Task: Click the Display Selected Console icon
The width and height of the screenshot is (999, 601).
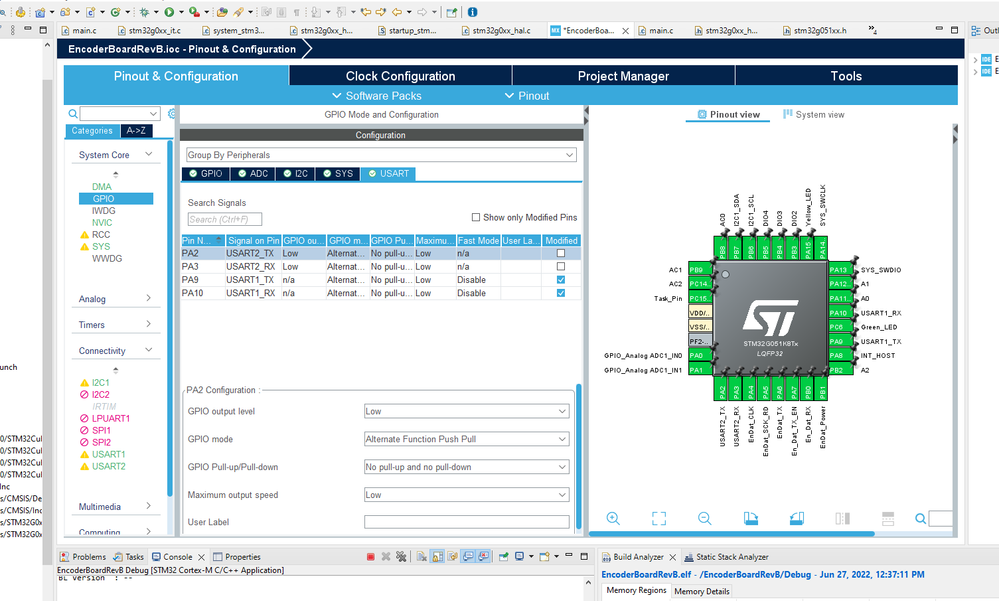Action: point(519,557)
